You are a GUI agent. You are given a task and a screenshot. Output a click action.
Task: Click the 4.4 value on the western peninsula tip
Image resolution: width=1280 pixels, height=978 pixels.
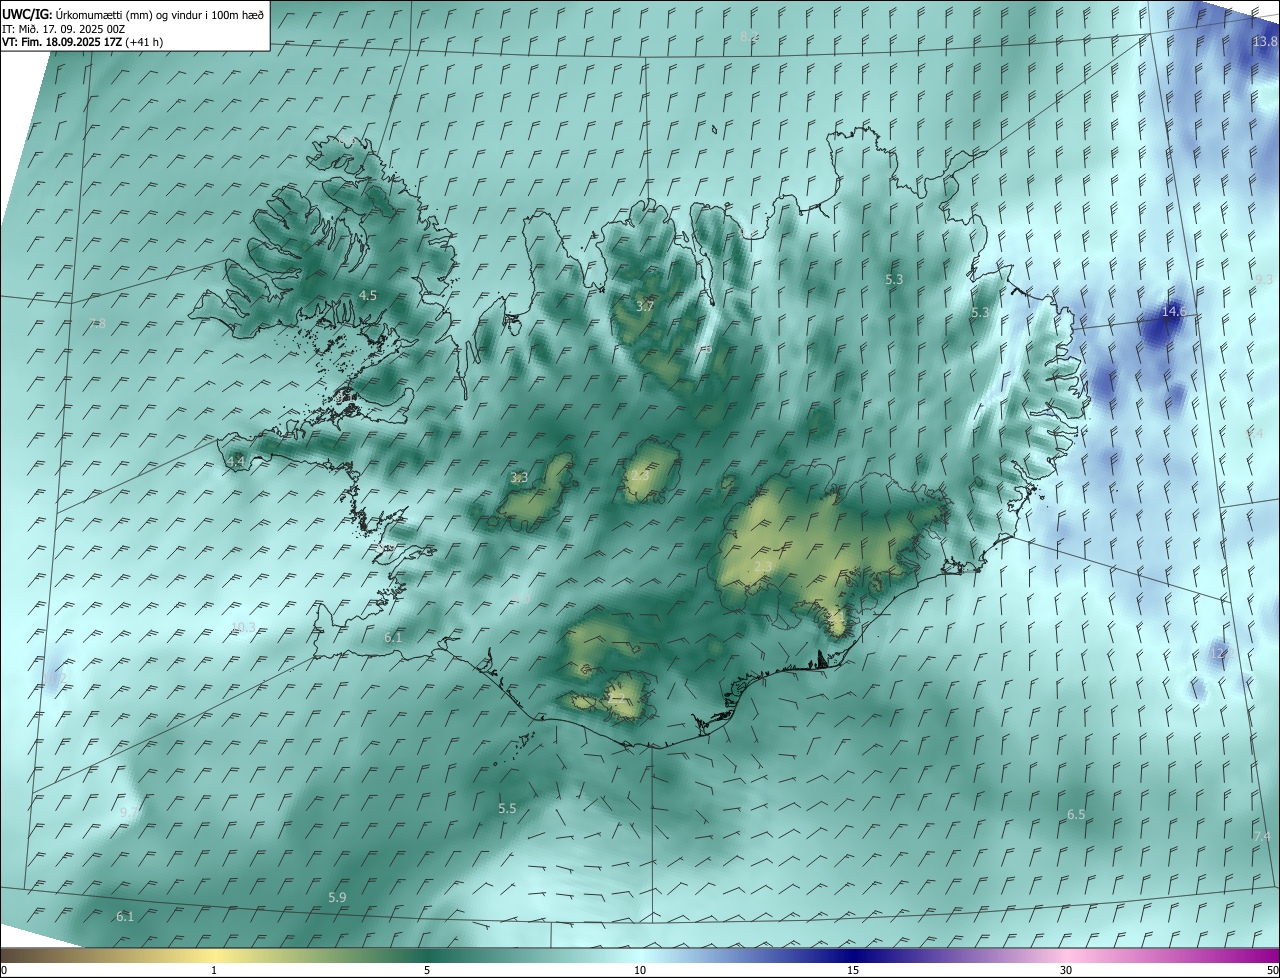(235, 461)
